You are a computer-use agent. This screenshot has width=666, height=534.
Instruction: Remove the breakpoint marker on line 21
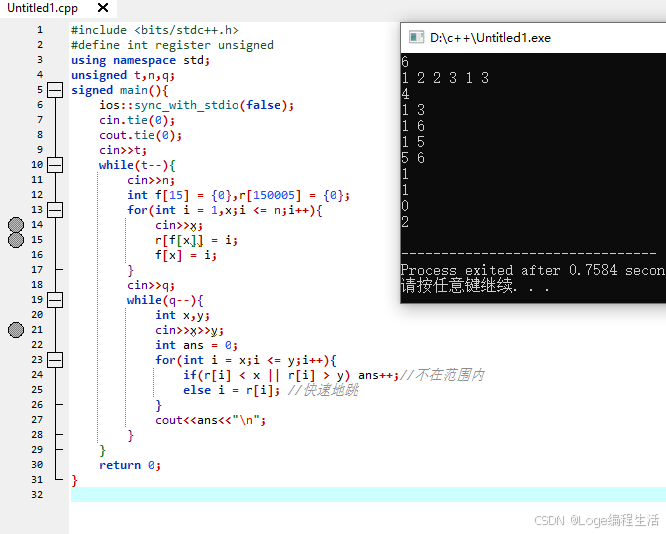pyautogui.click(x=16, y=330)
